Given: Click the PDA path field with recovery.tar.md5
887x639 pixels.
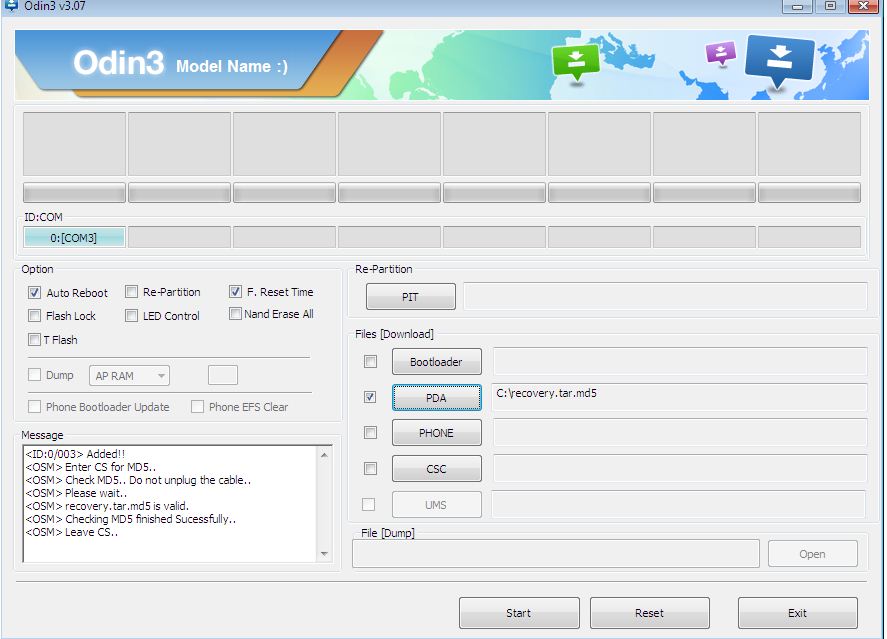Looking at the screenshot, I should 680,398.
